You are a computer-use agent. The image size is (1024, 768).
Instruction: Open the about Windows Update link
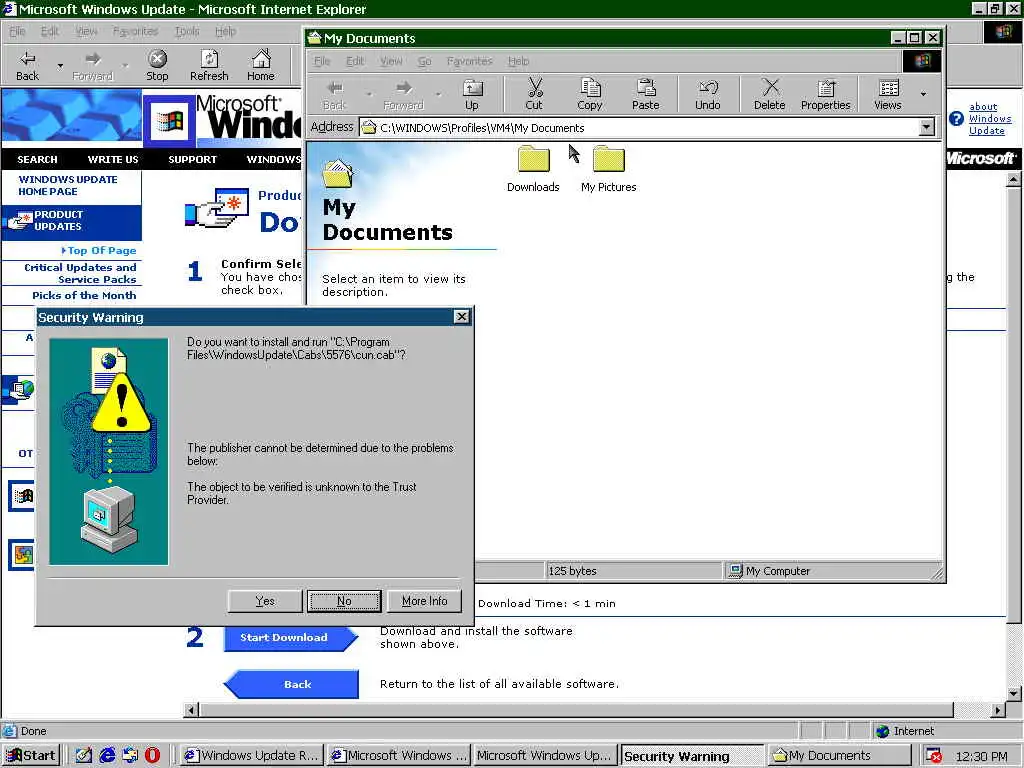[989, 119]
